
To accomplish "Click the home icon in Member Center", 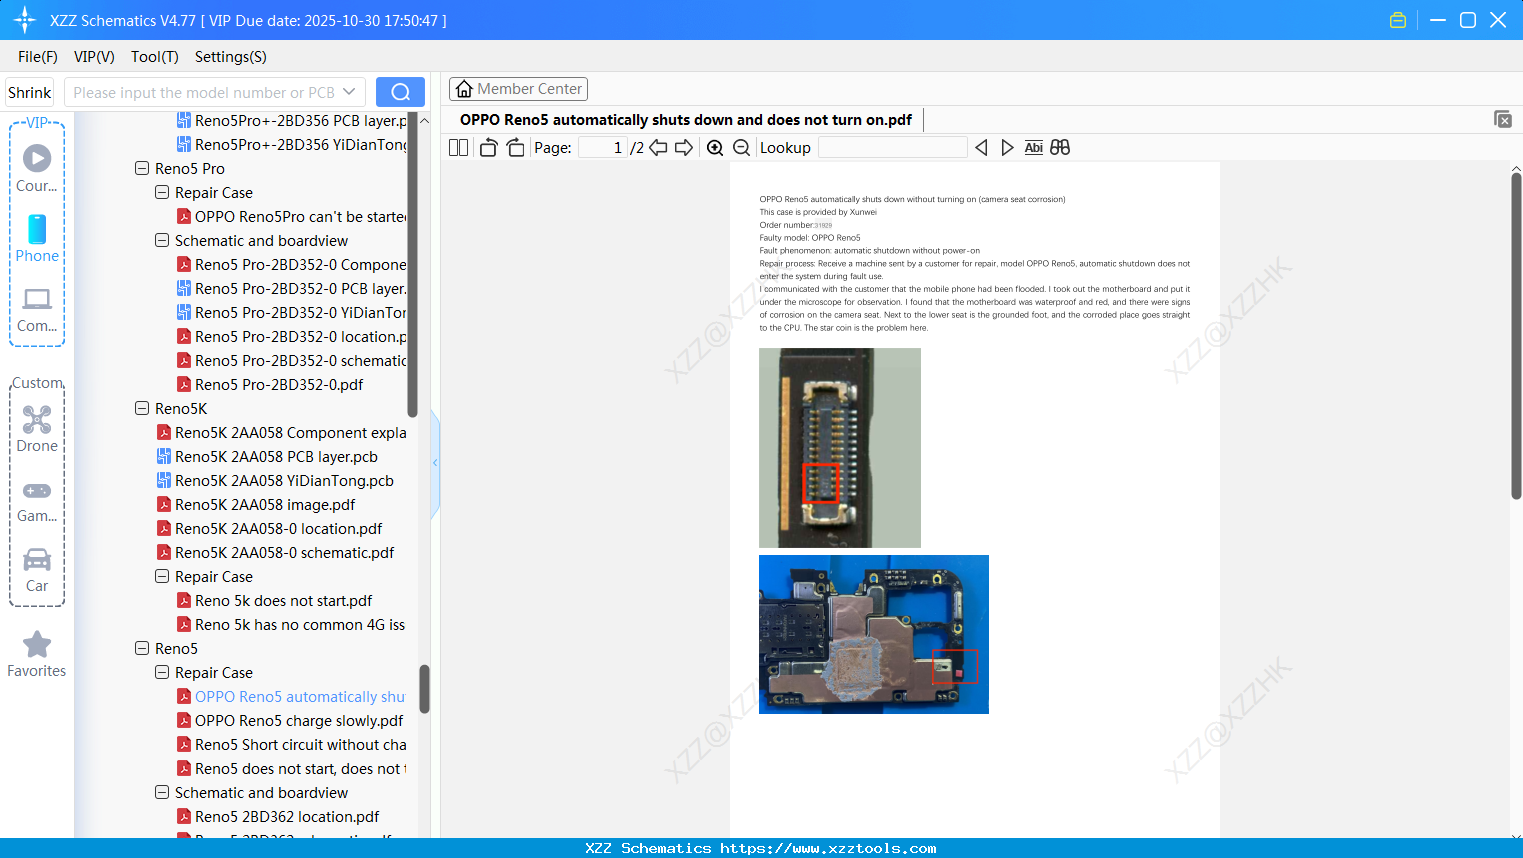I will click(x=464, y=89).
